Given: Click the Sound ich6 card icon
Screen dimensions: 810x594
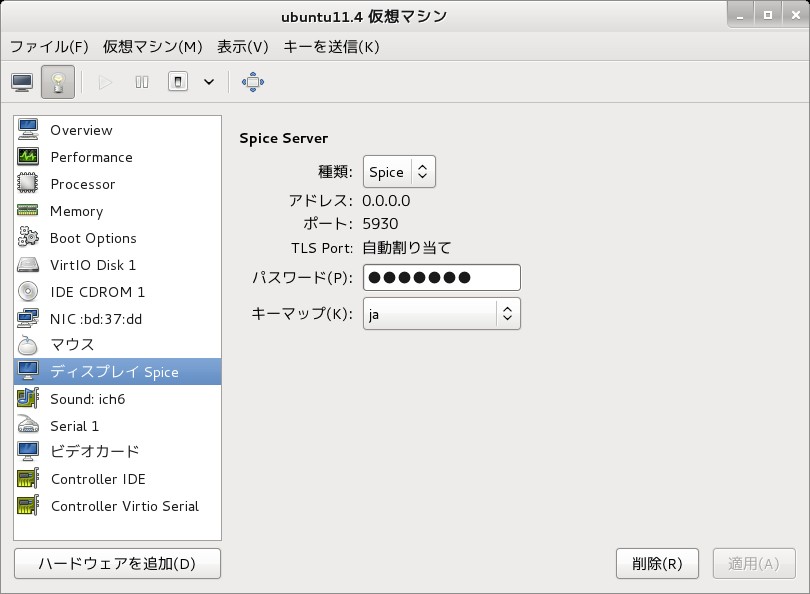Looking at the screenshot, I should 28,398.
